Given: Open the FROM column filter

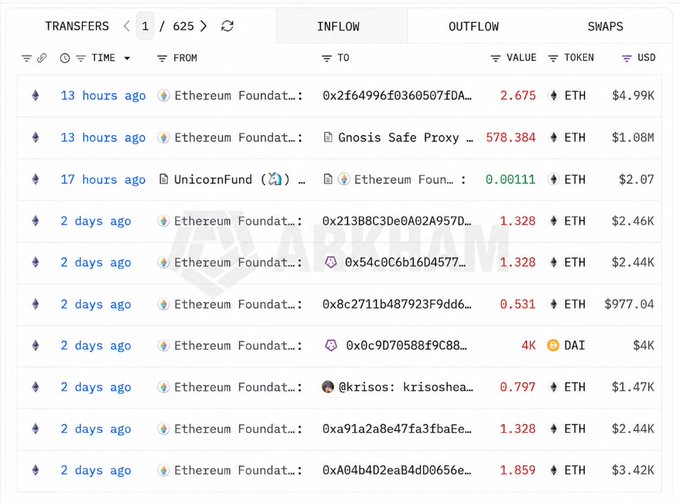Looking at the screenshot, I should pyautogui.click(x=162, y=58).
